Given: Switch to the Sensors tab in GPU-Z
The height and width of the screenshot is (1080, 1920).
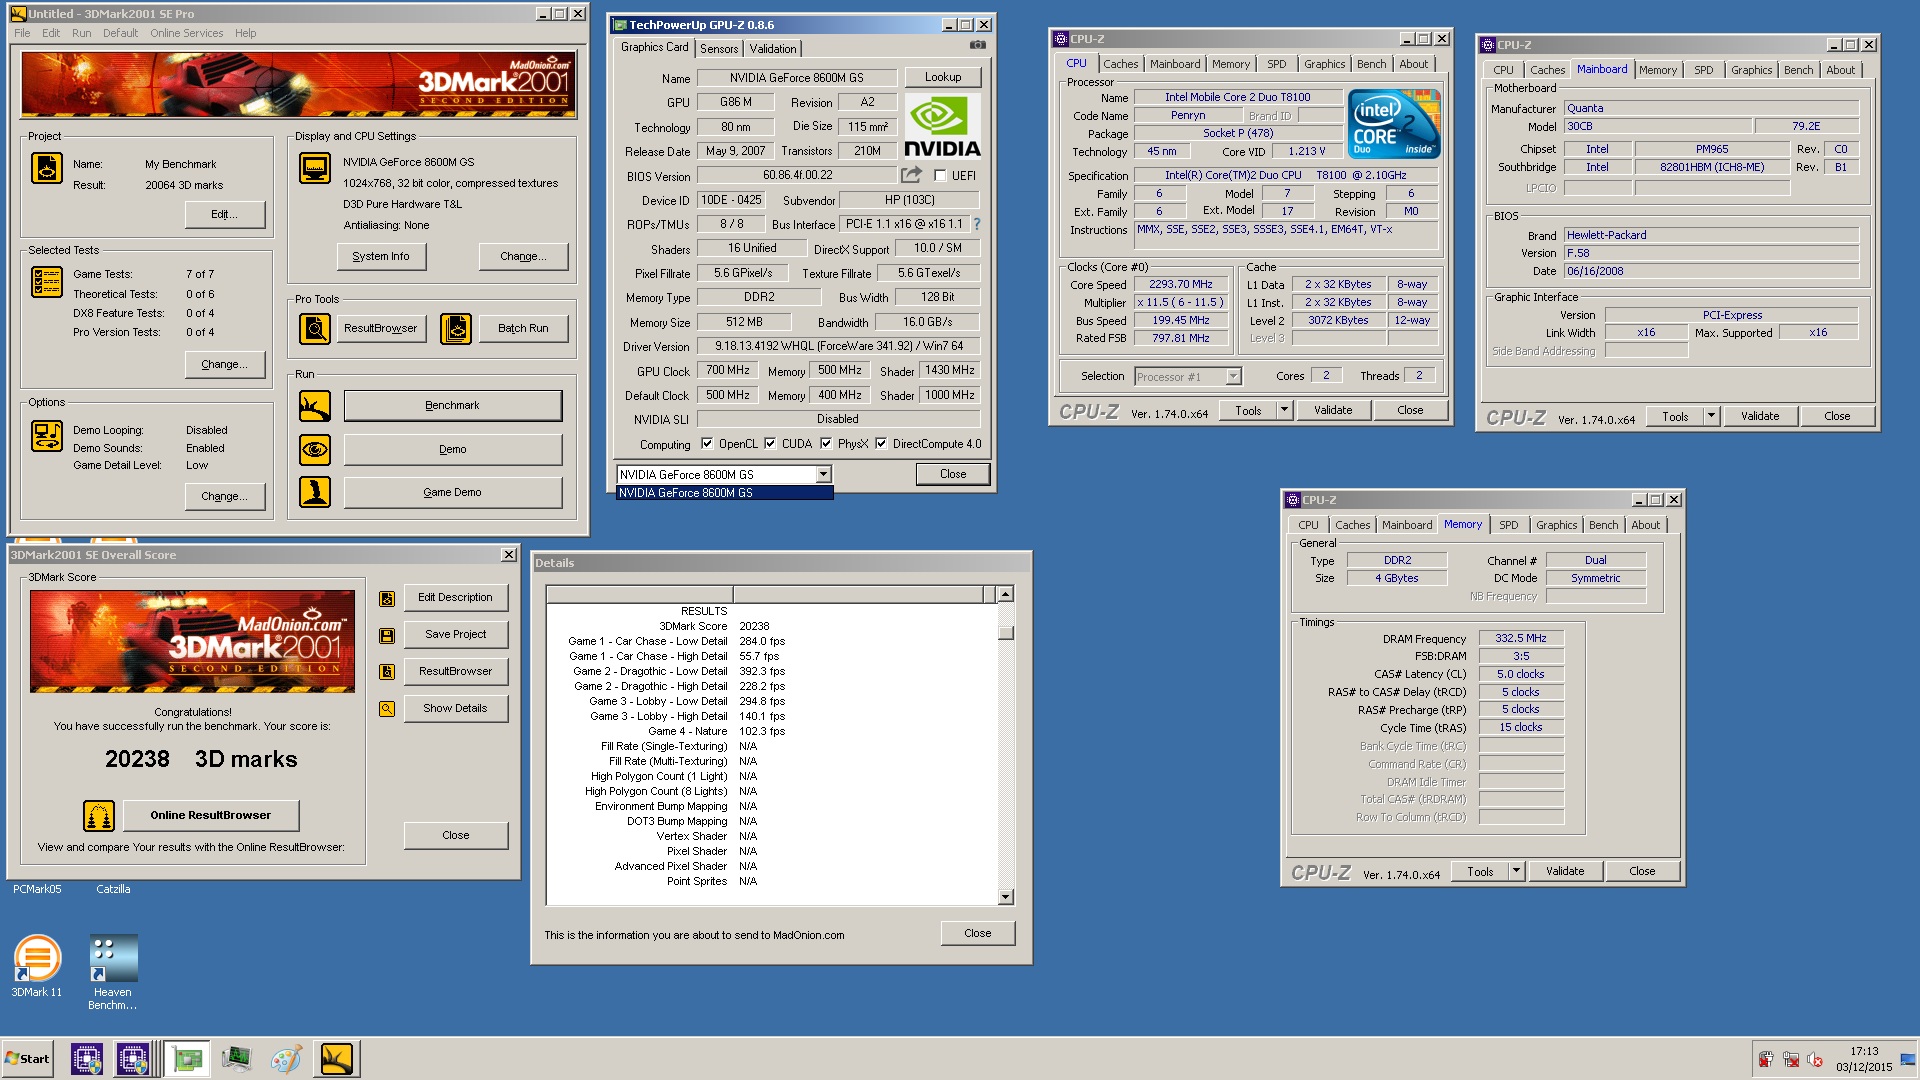Looking at the screenshot, I should [719, 49].
